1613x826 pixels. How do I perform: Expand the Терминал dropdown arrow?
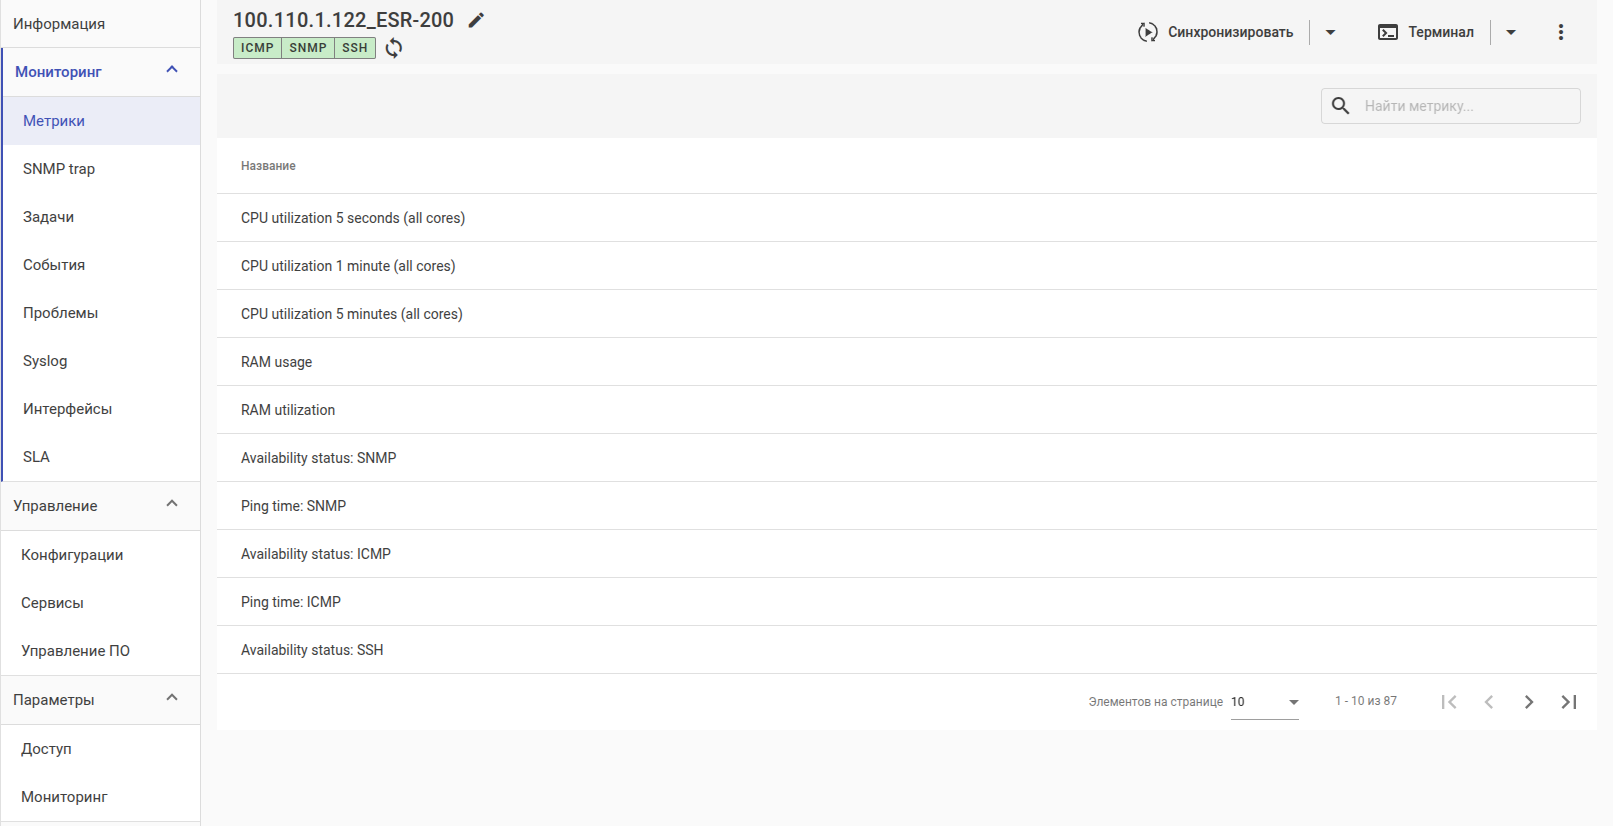pos(1510,32)
